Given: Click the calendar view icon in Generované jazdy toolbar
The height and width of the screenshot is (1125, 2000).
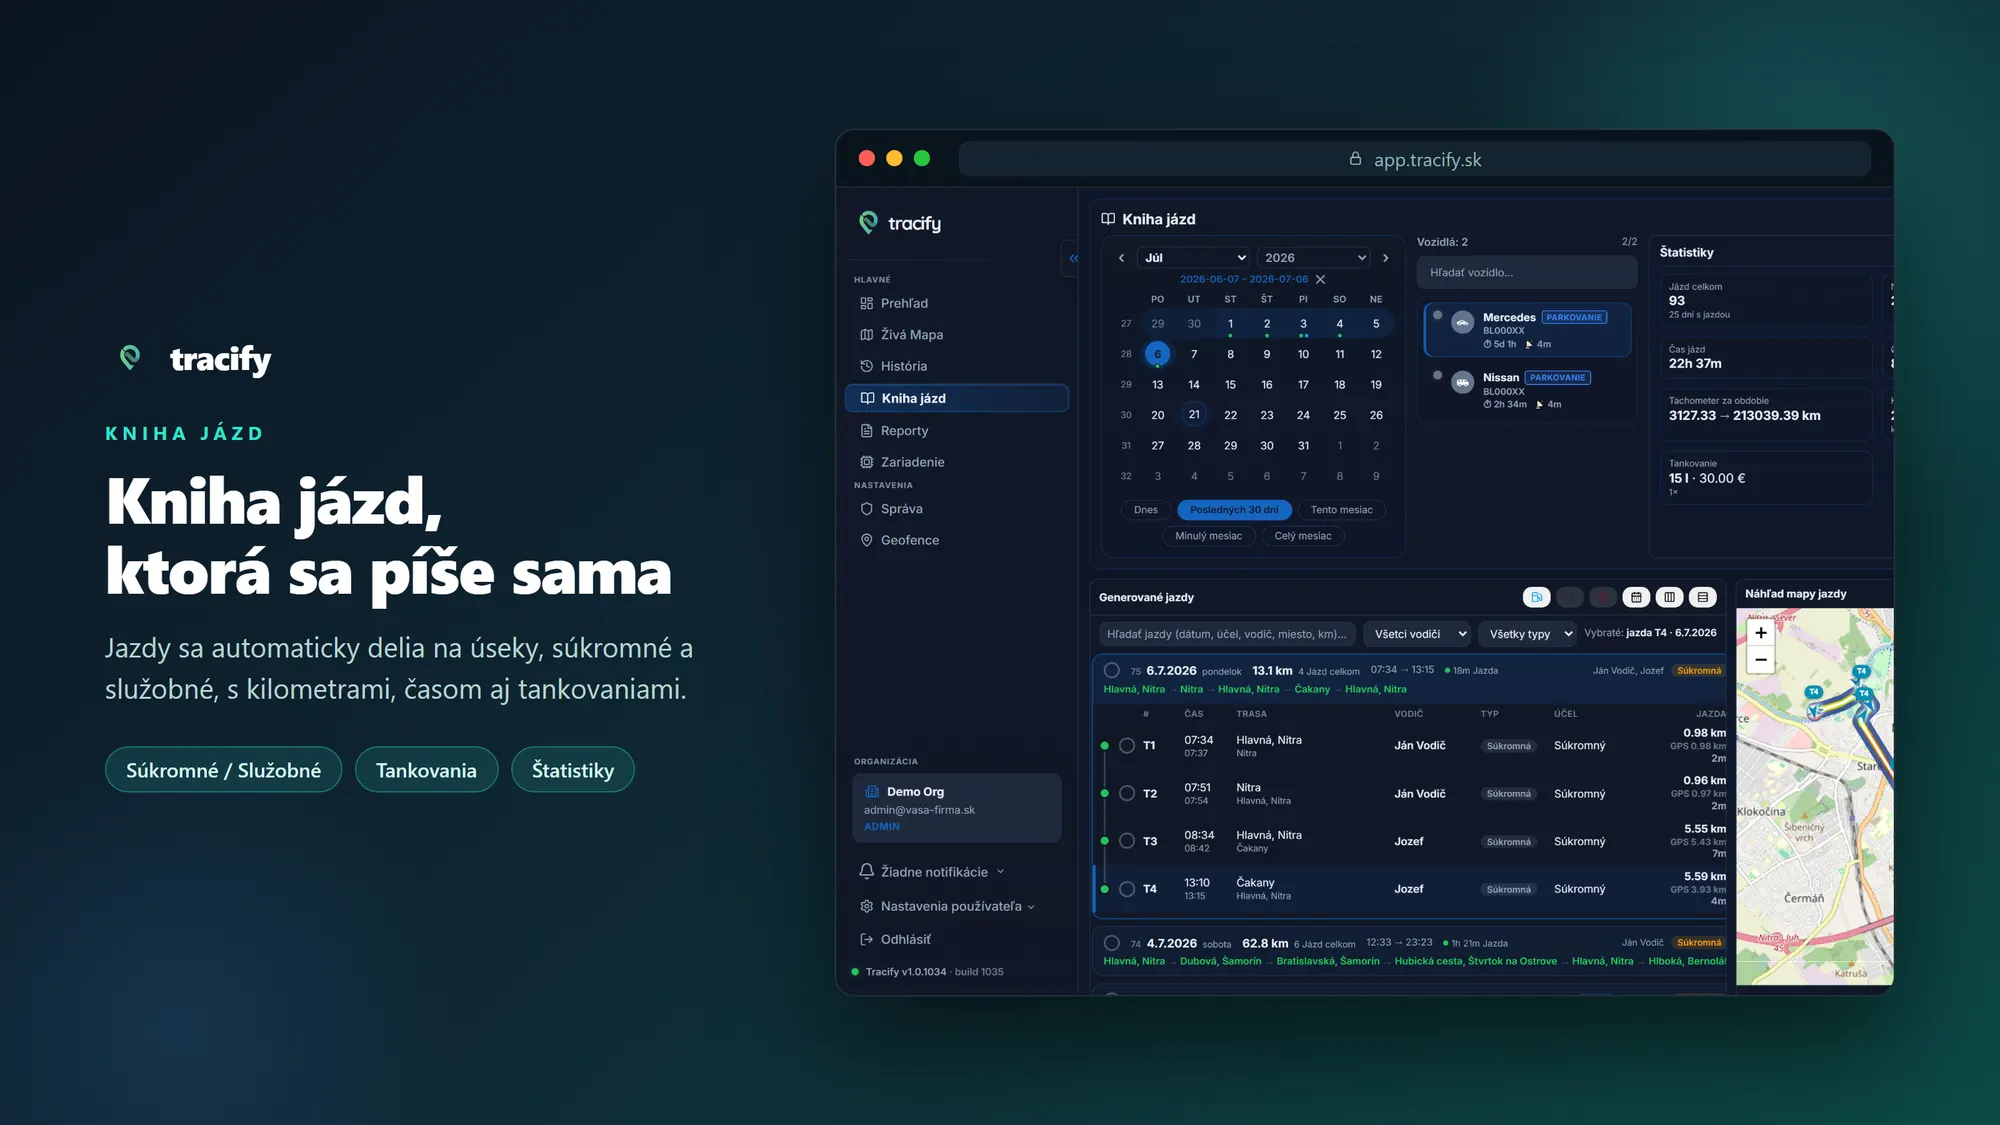Looking at the screenshot, I should pyautogui.click(x=1636, y=597).
